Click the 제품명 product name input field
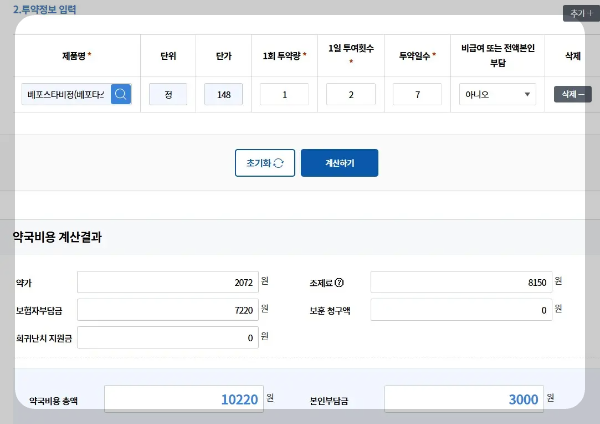The height and width of the screenshot is (424, 600). click(x=66, y=94)
